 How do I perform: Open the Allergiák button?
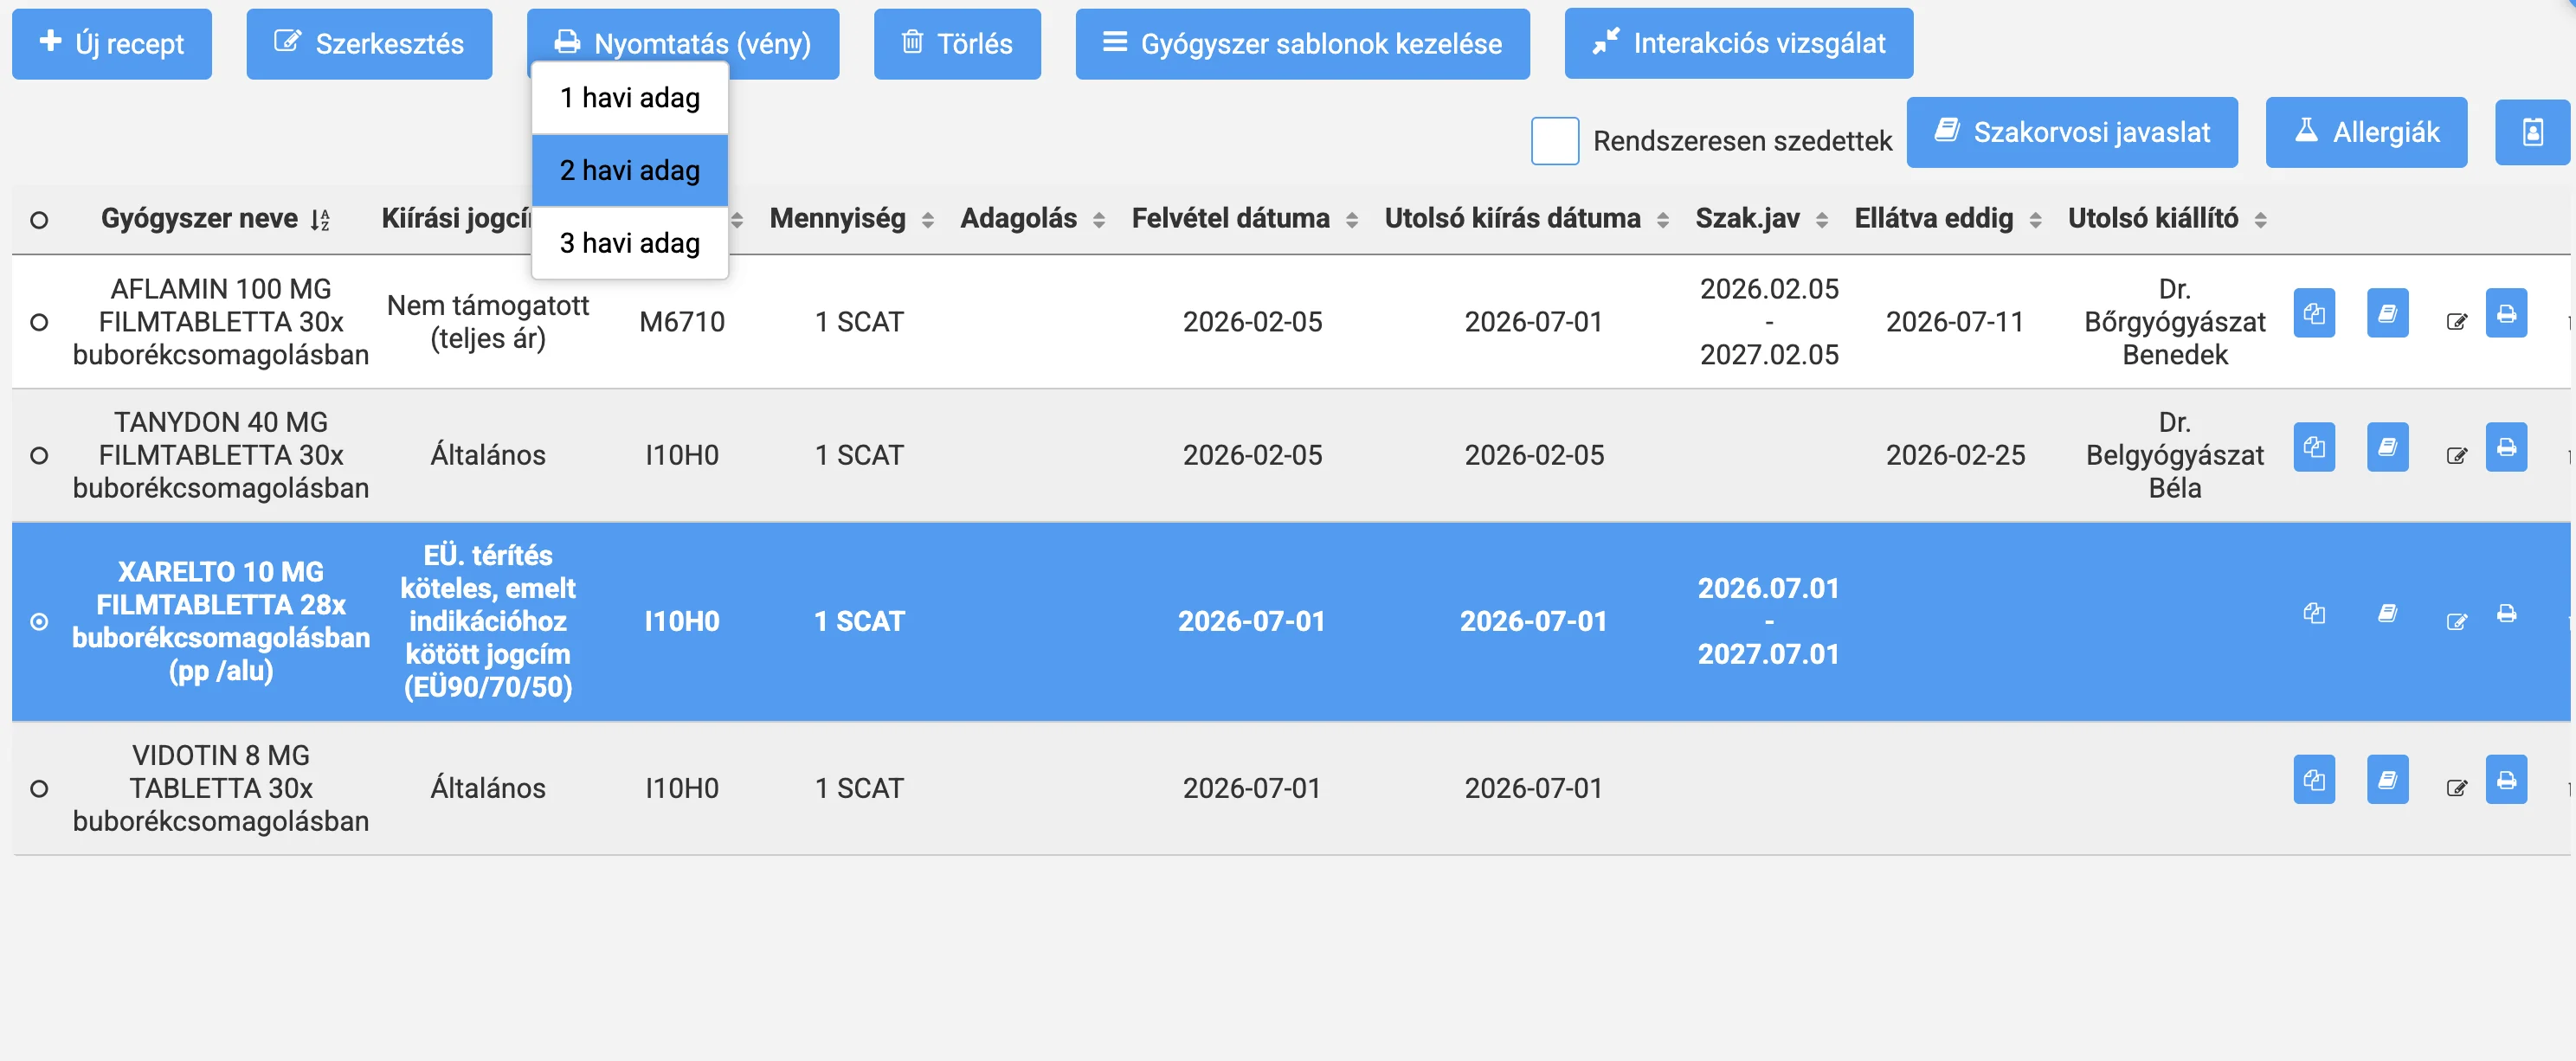(2366, 132)
